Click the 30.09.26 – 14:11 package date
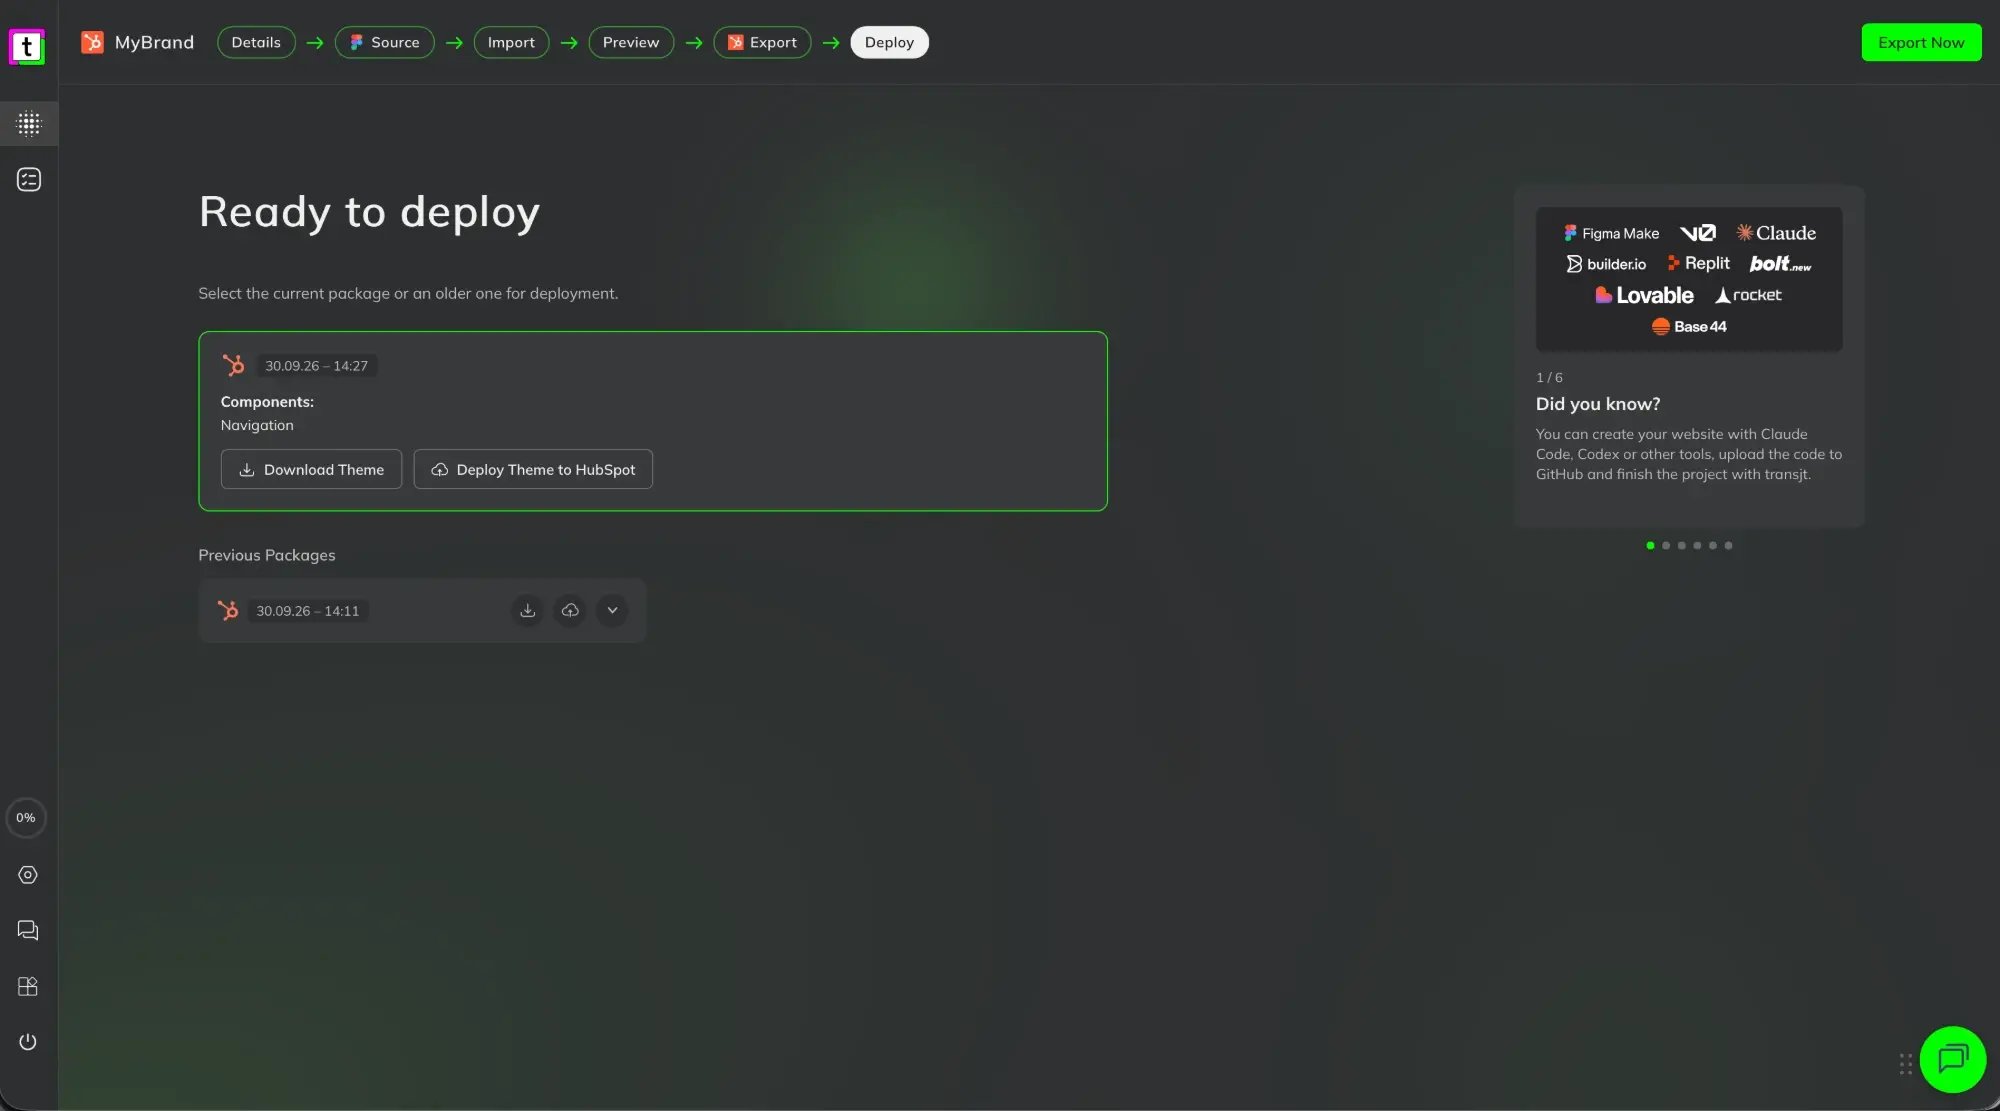This screenshot has height=1111, width=2000. 307,611
